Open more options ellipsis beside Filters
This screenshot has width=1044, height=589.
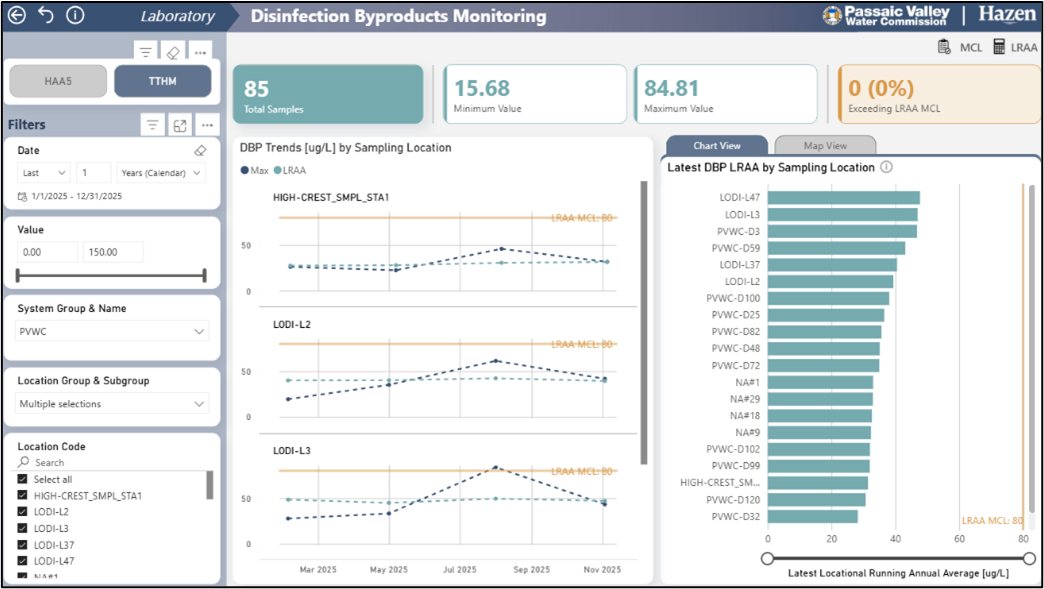click(x=207, y=125)
